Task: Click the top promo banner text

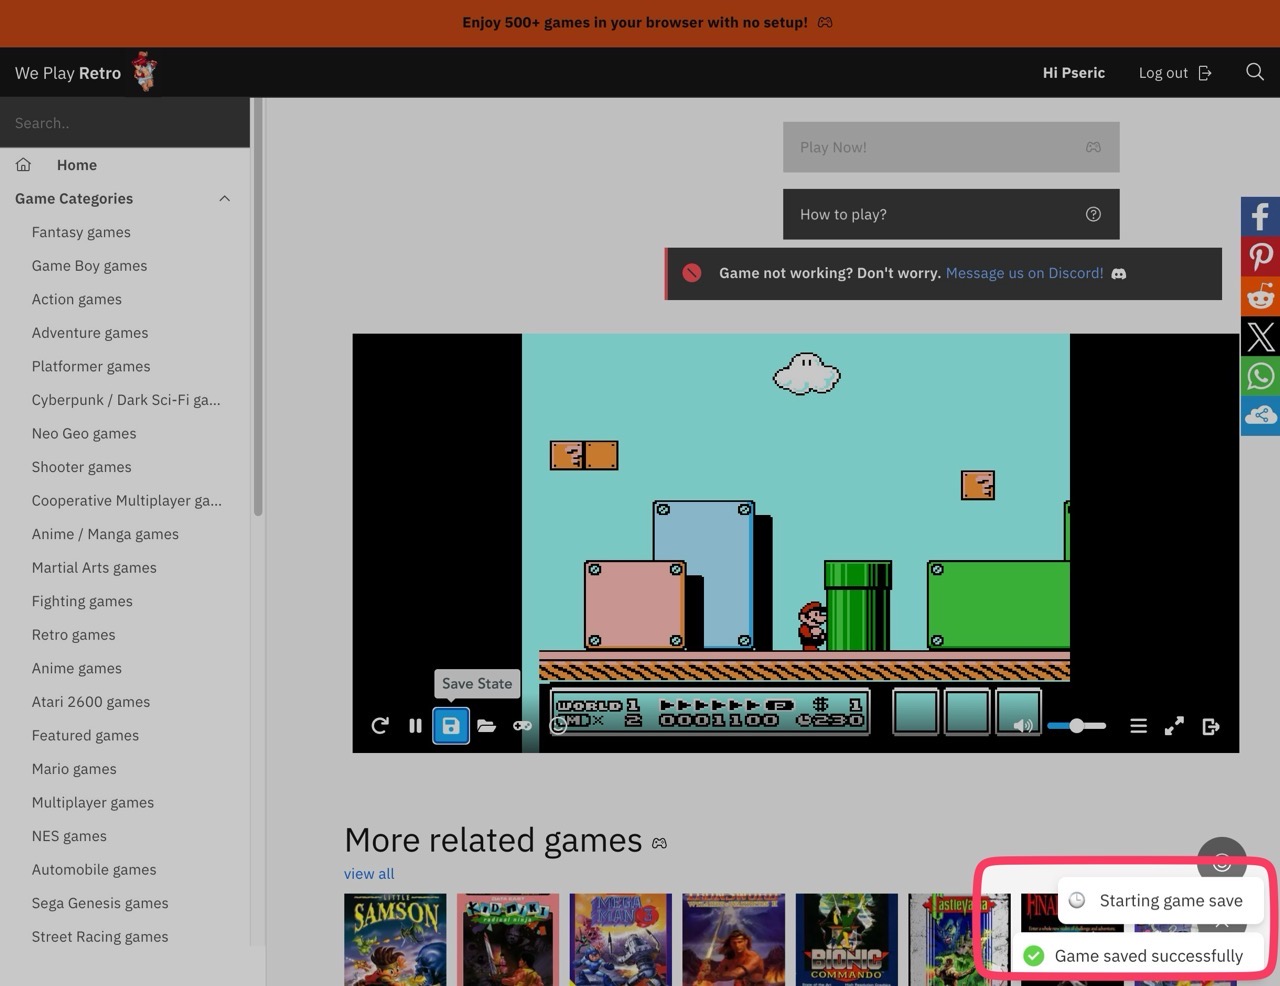Action: point(635,22)
